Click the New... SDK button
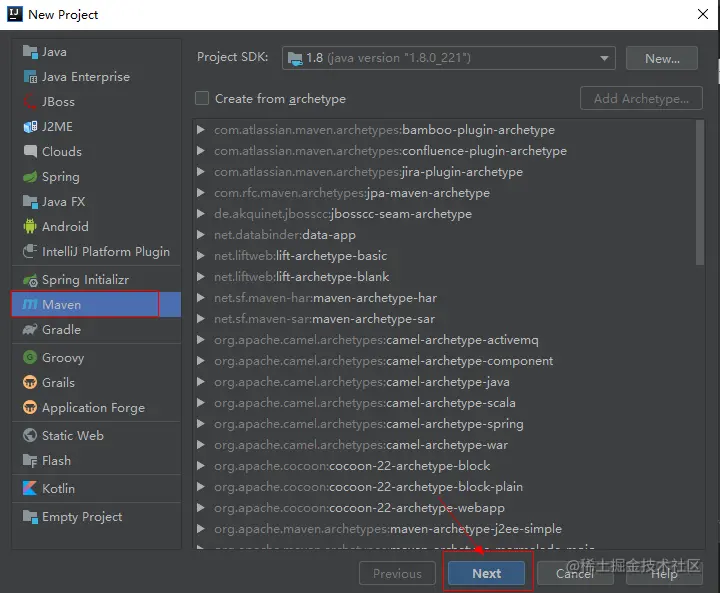The height and width of the screenshot is (593, 720). (x=662, y=58)
